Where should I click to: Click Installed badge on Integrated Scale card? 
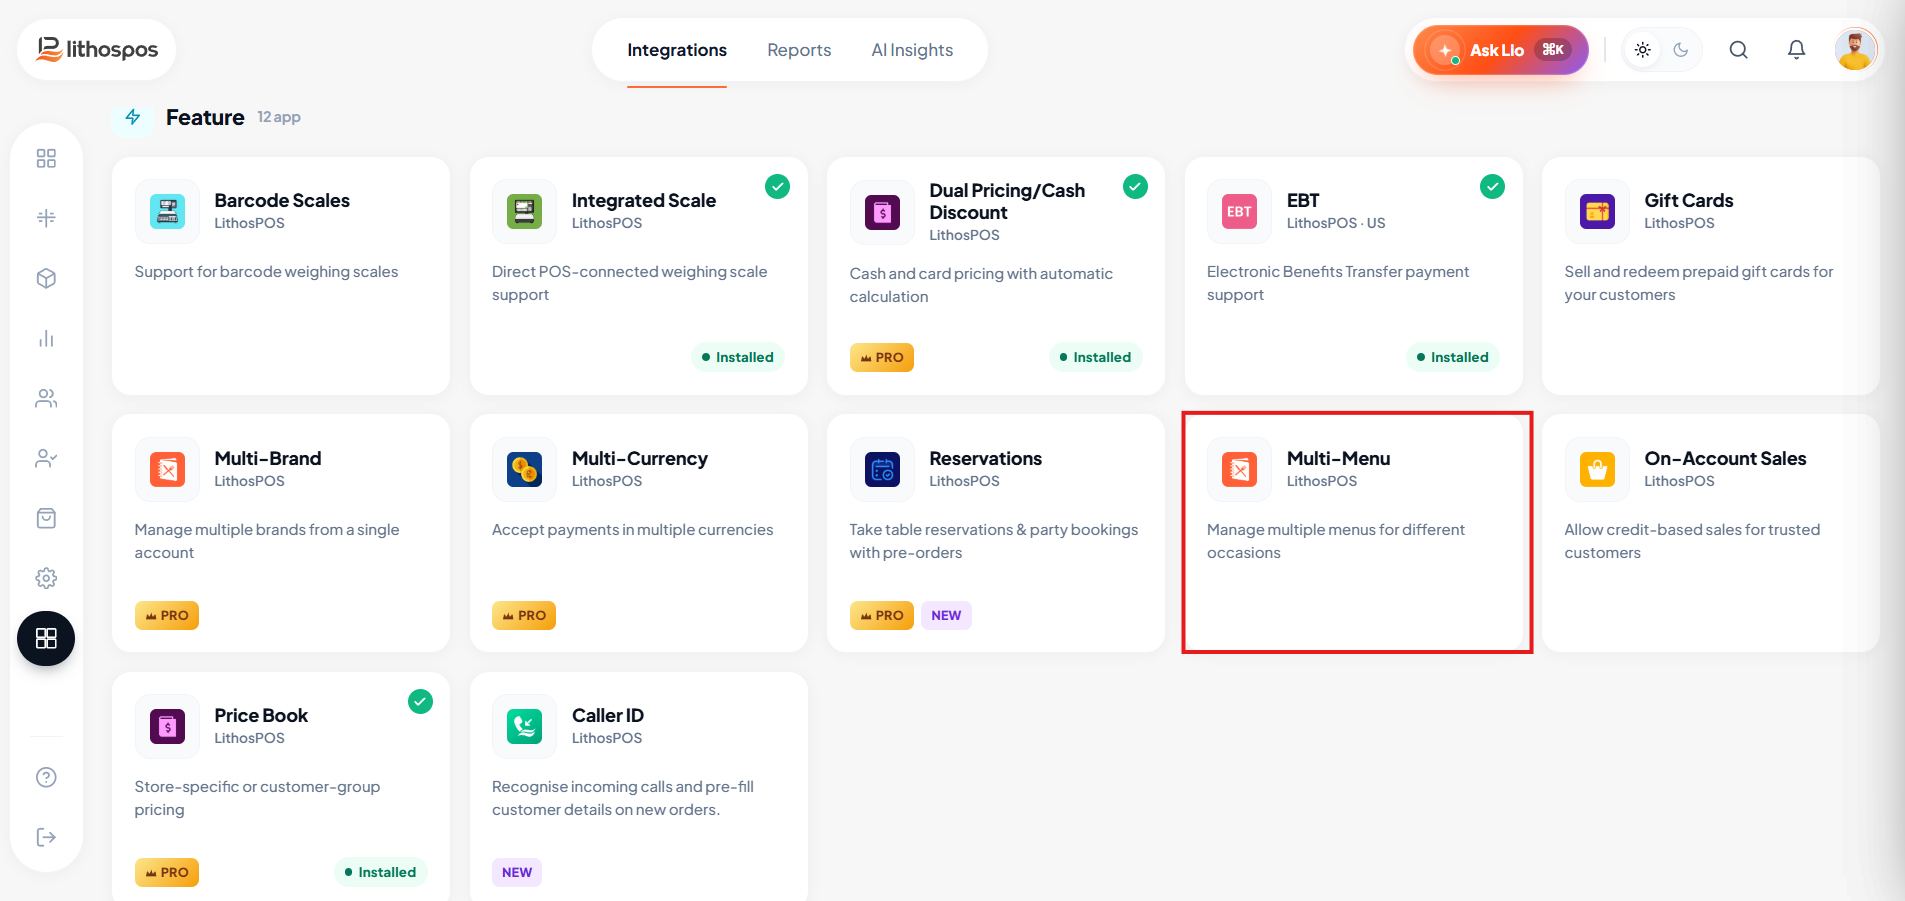(738, 357)
